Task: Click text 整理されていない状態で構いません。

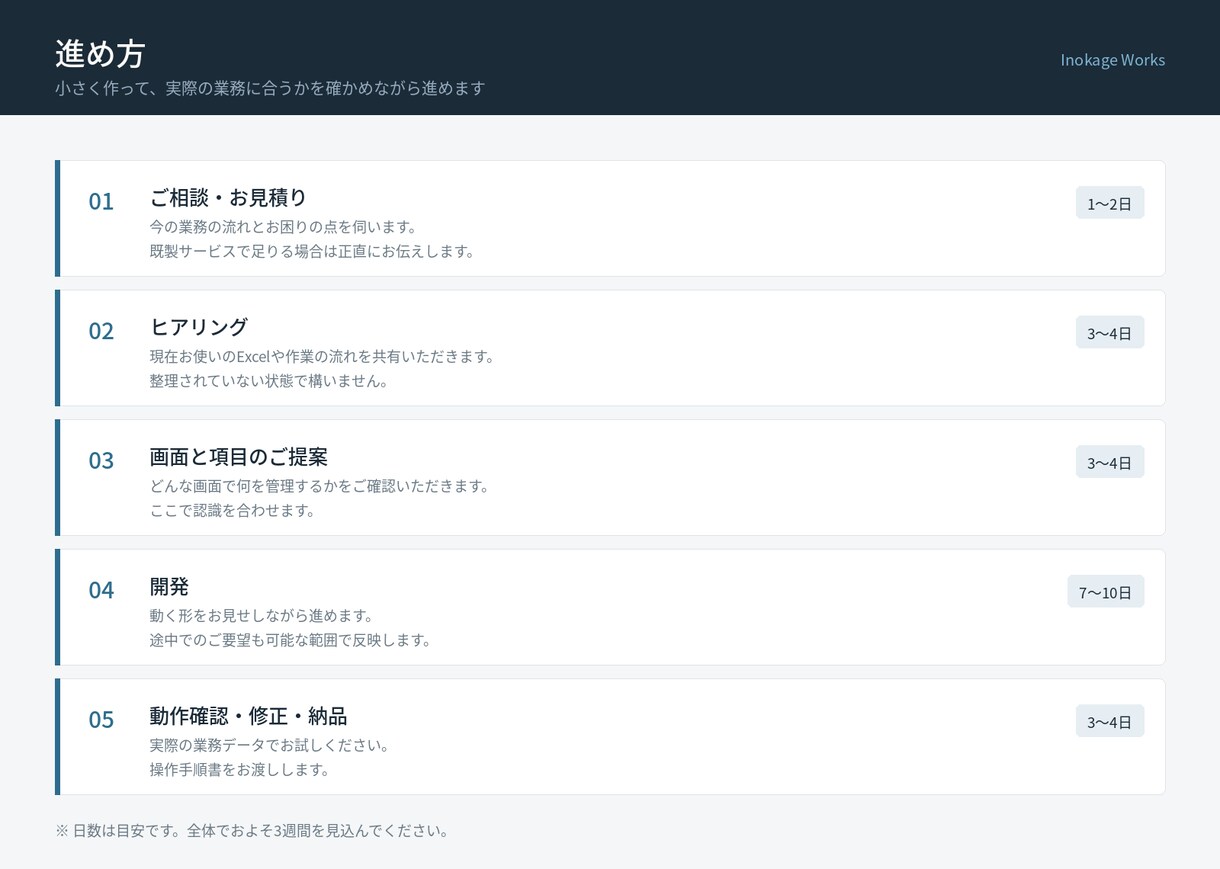Action: pyautogui.click(x=270, y=381)
